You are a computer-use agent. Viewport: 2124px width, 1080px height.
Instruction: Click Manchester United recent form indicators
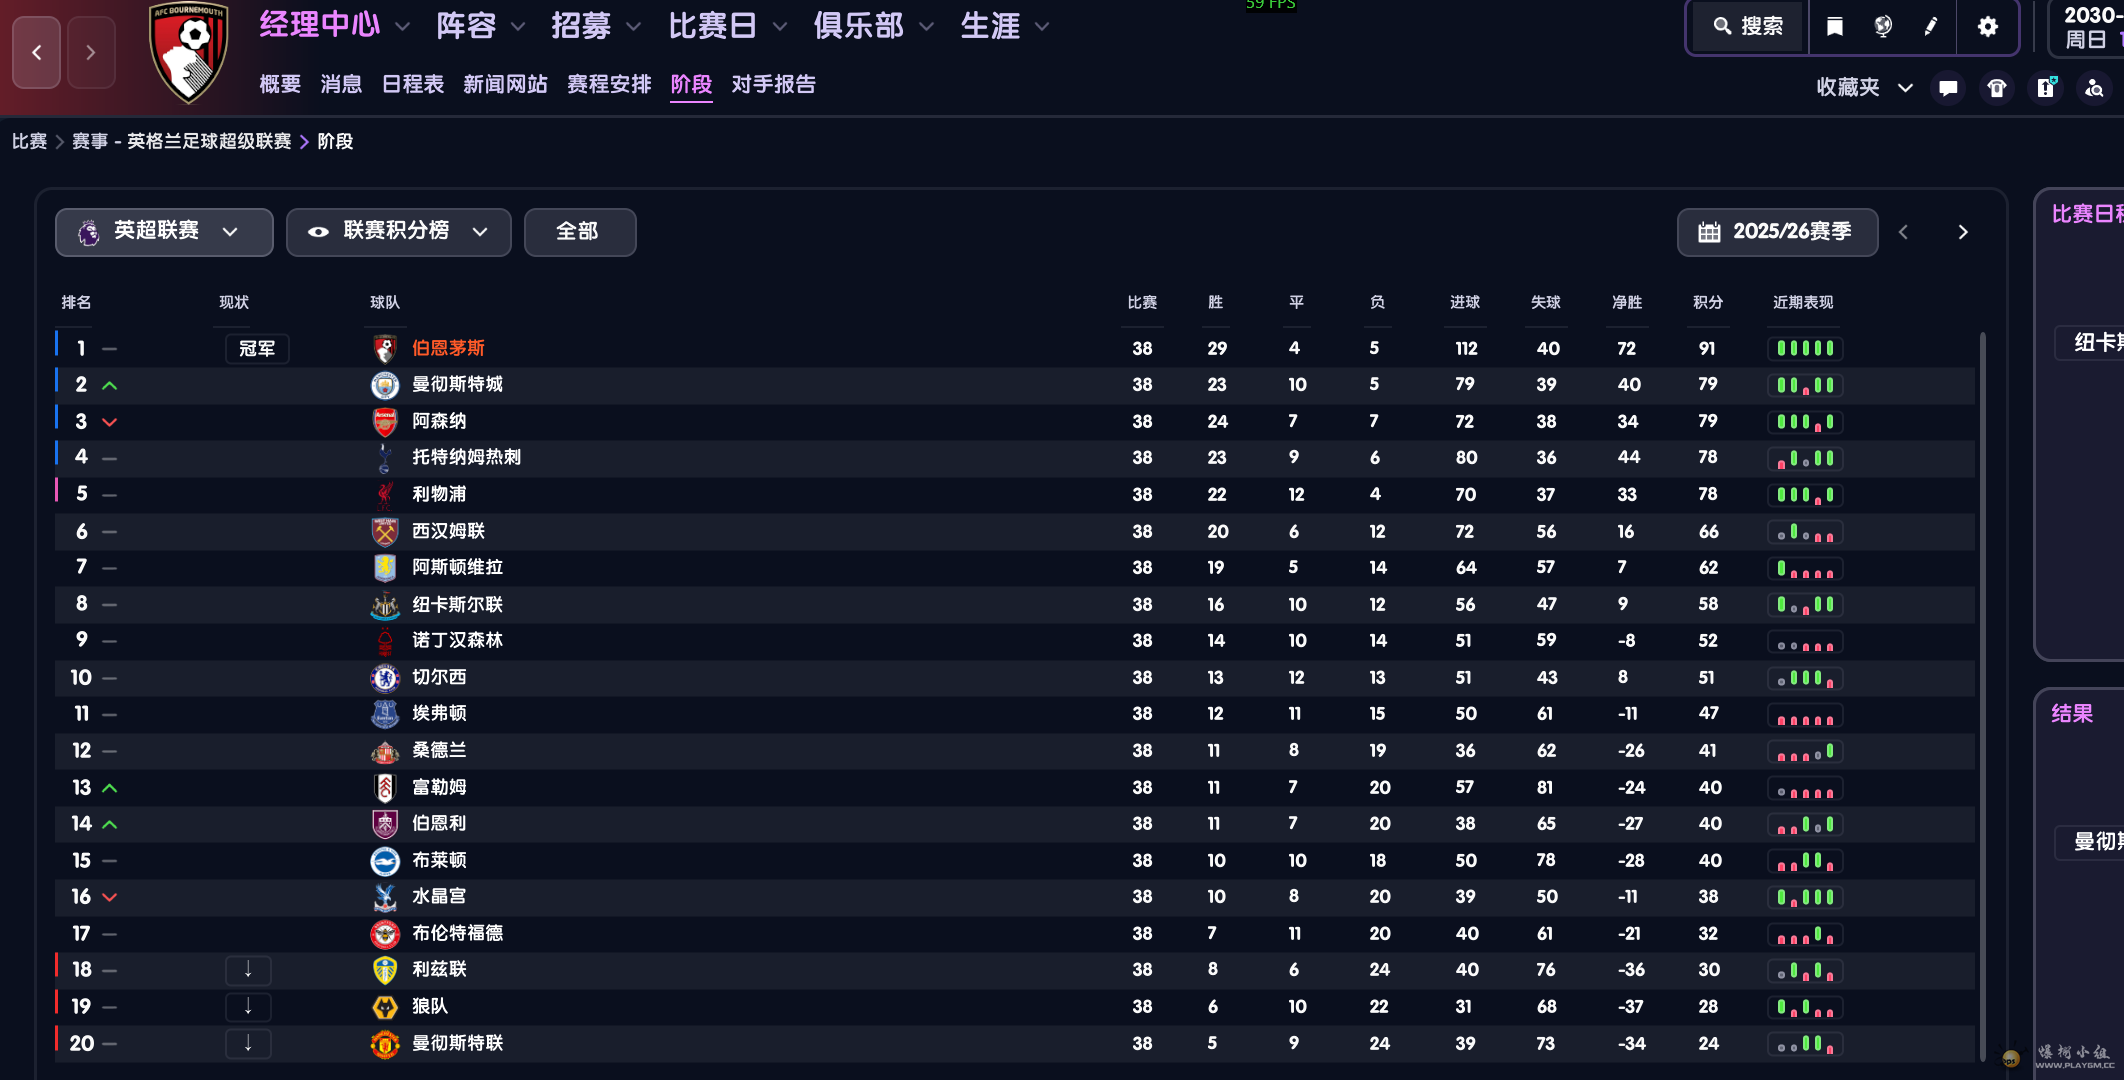click(x=1805, y=1044)
